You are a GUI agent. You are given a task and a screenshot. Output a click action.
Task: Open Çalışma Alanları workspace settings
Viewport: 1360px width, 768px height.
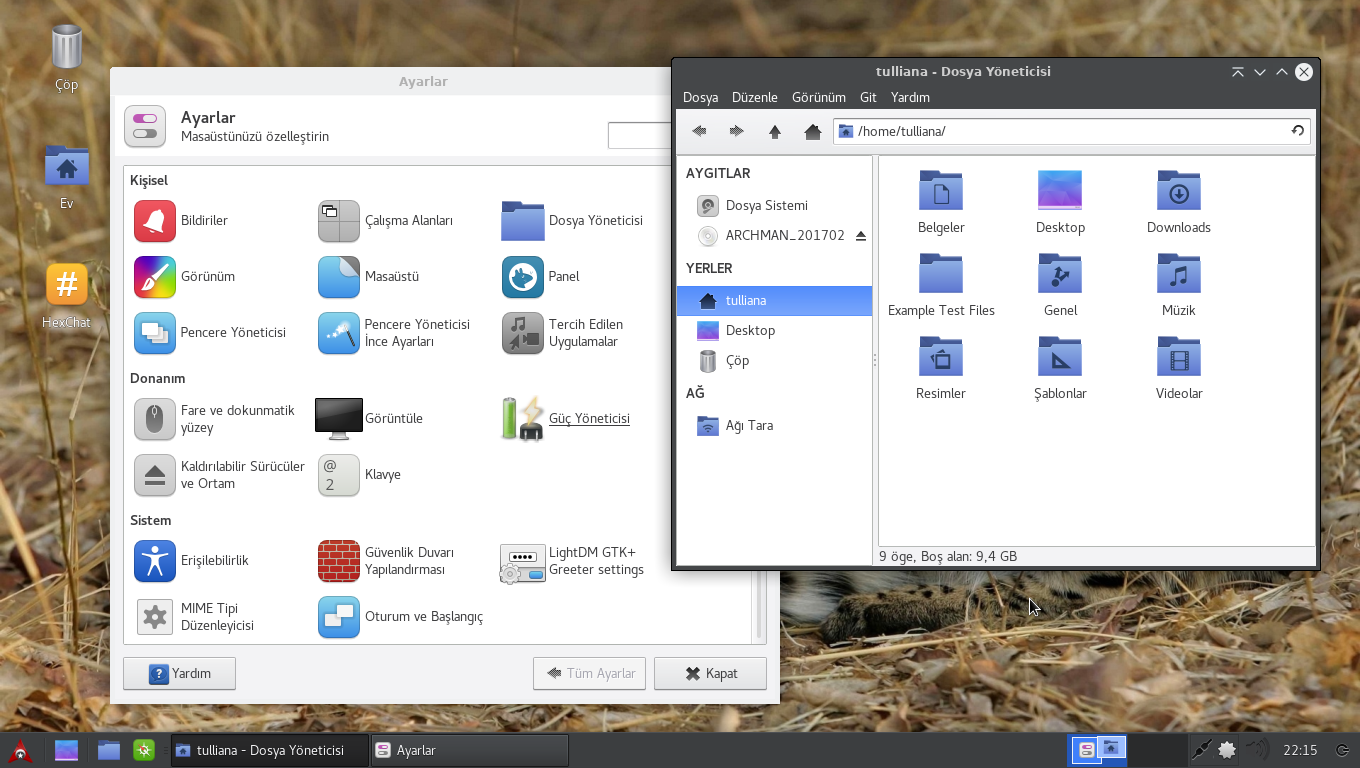(x=386, y=221)
